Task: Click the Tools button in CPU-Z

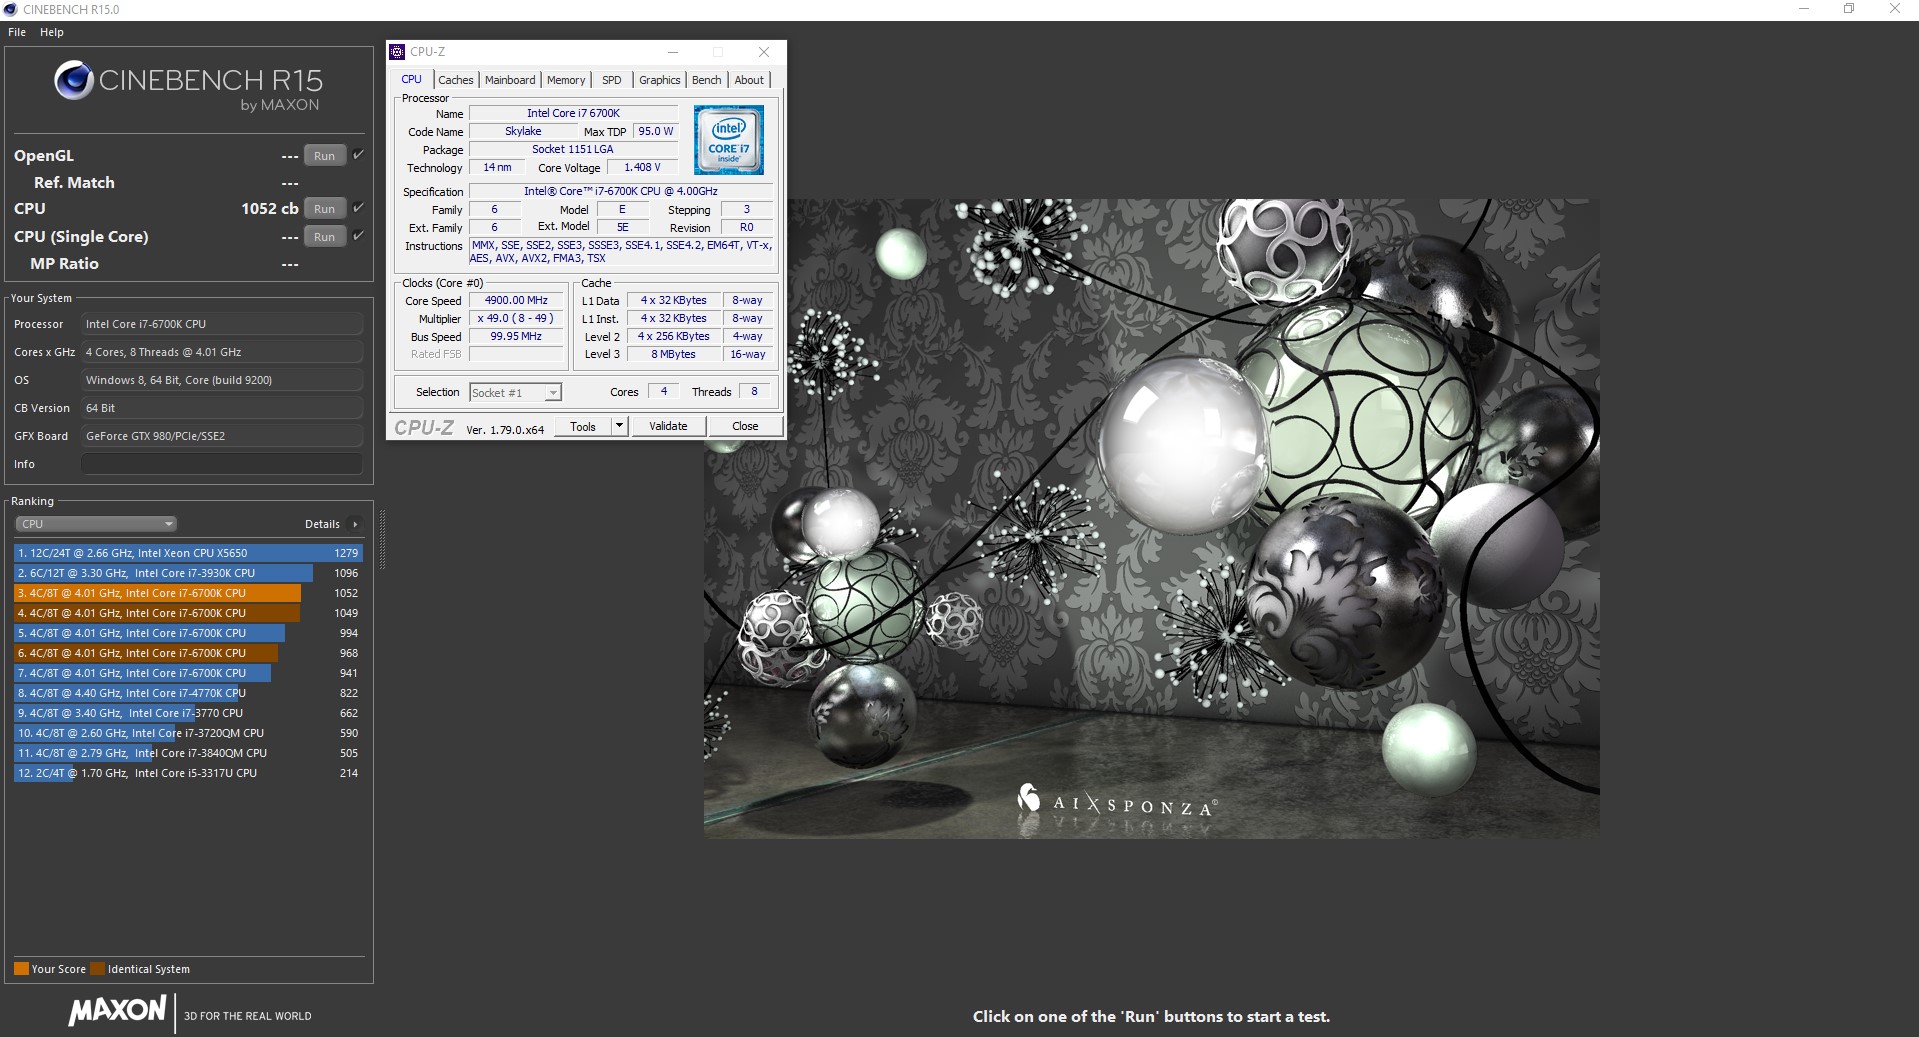Action: coord(583,427)
